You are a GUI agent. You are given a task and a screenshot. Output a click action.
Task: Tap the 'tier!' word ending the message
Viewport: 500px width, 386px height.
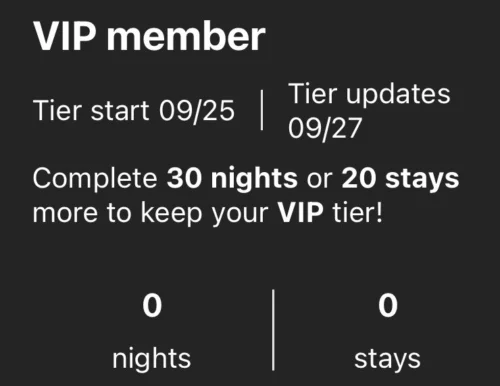[358, 212]
